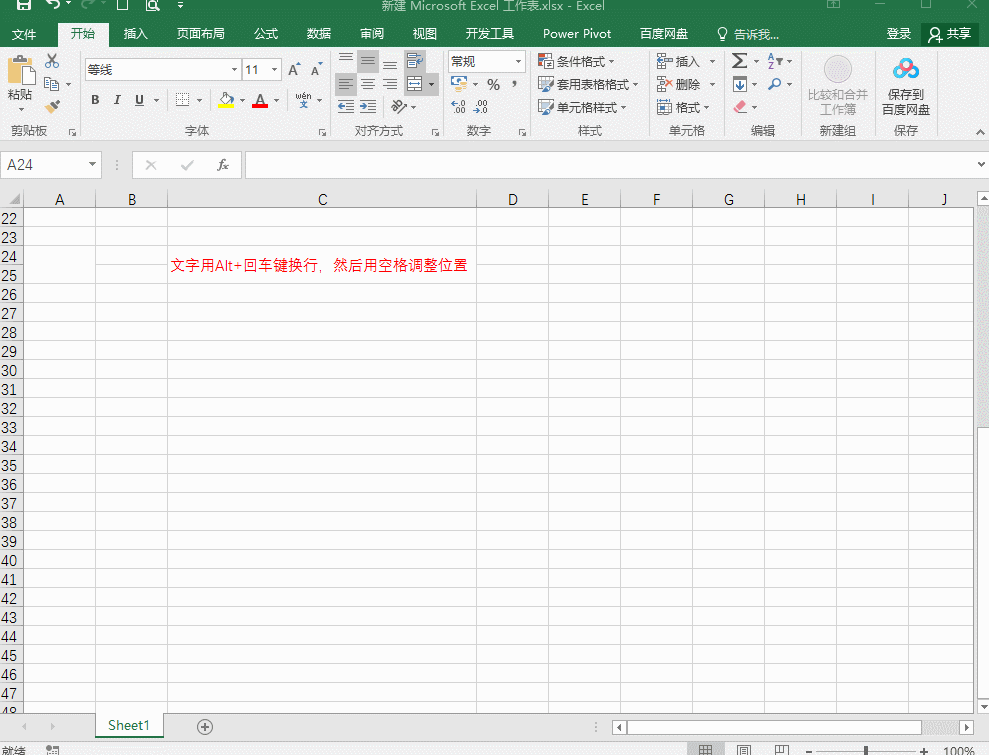Screen dimensions: 989x755
Task: Open the 公式 ribbon tab
Action: (265, 33)
